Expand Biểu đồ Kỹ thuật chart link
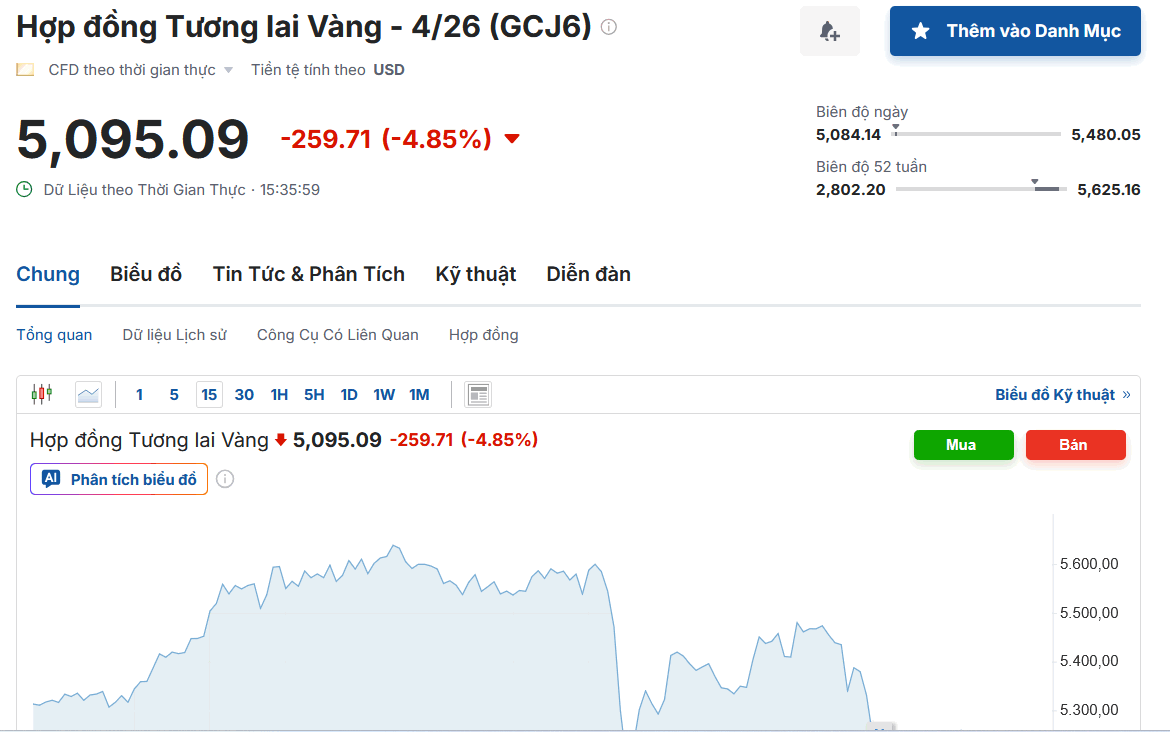 coord(1062,394)
